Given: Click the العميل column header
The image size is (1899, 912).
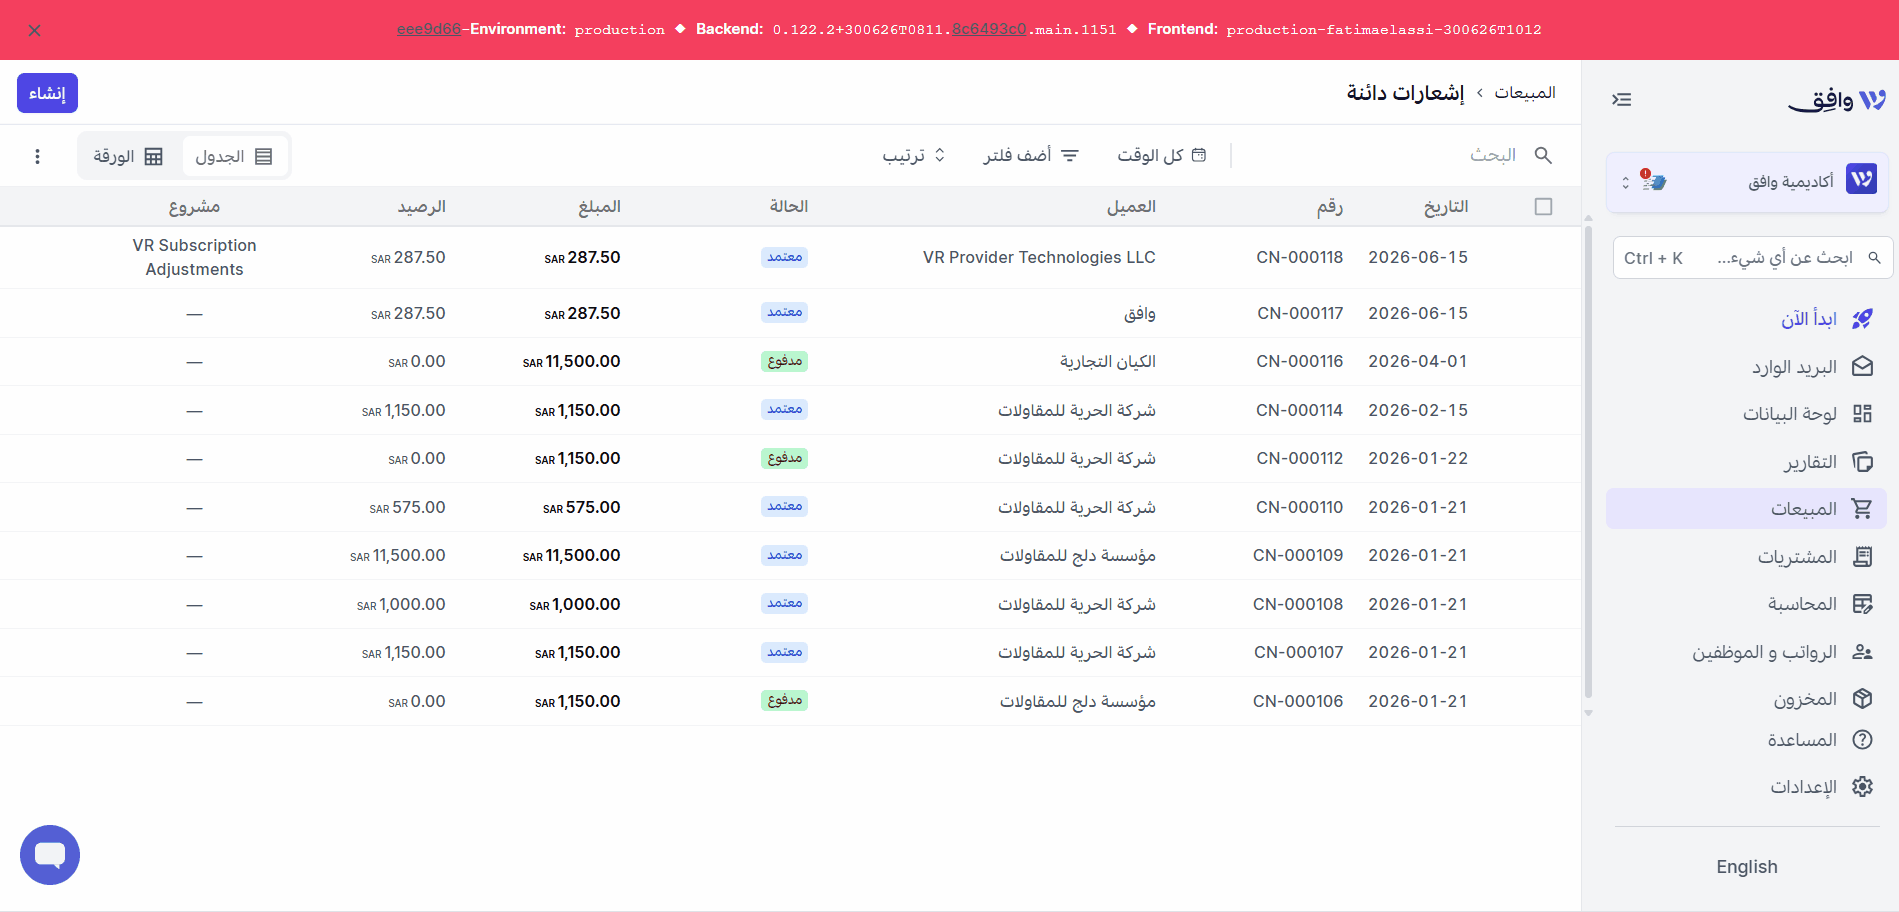Looking at the screenshot, I should click(x=1131, y=207).
